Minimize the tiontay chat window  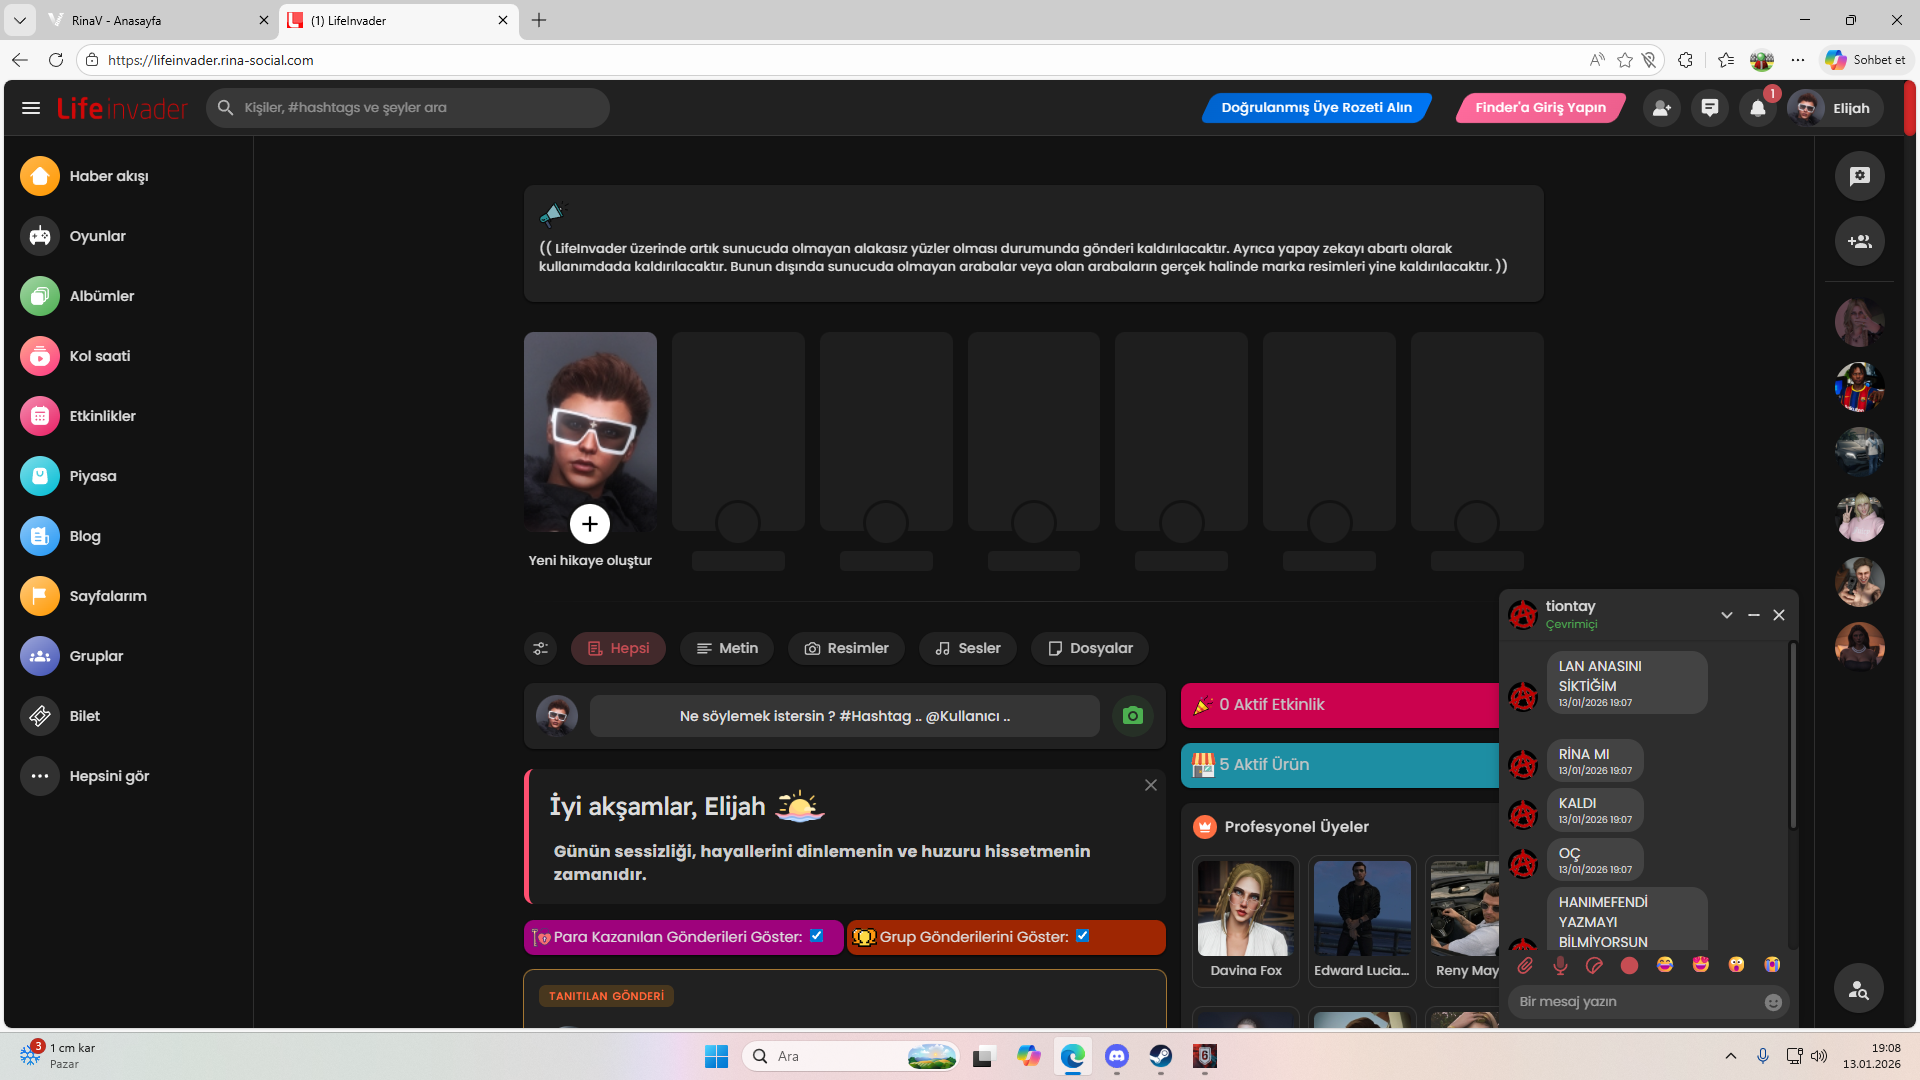tap(1754, 615)
